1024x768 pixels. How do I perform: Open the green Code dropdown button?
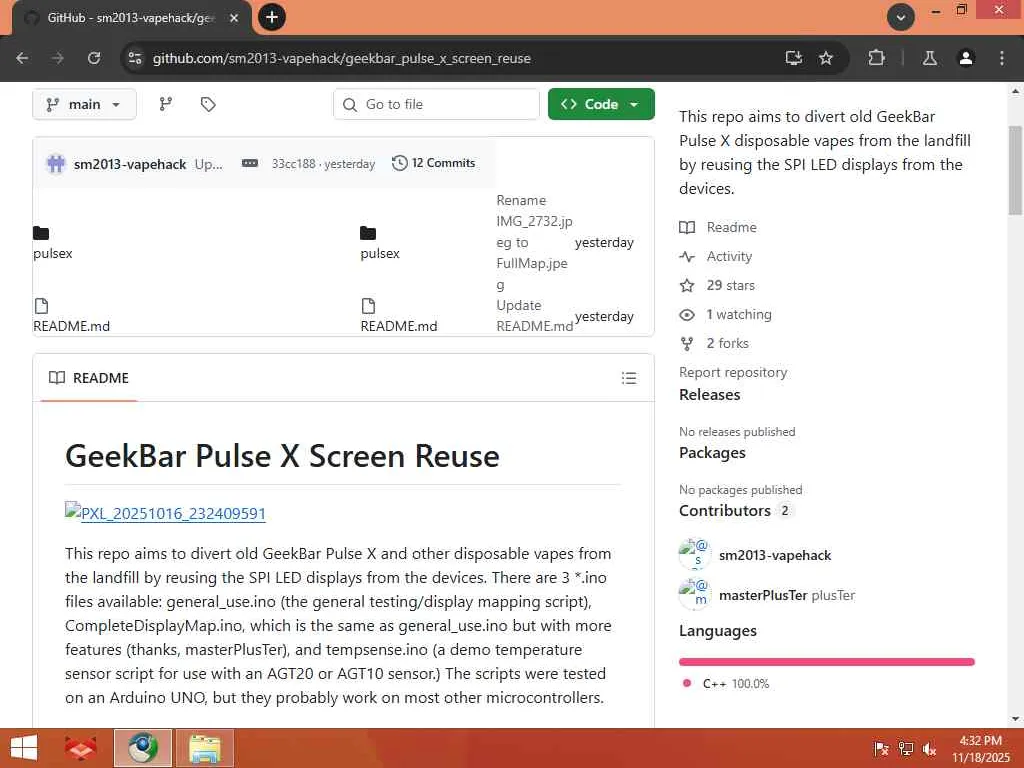[x=601, y=104]
